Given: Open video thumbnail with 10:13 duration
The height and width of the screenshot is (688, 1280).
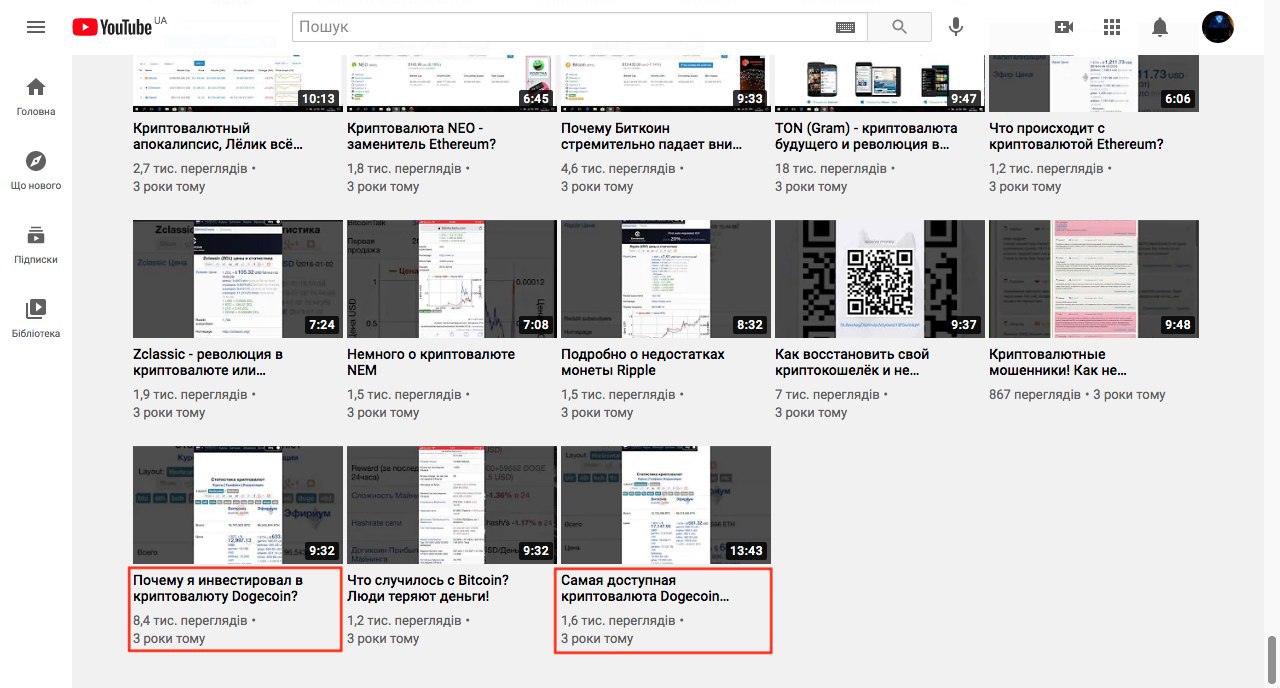Looking at the screenshot, I should coord(238,82).
